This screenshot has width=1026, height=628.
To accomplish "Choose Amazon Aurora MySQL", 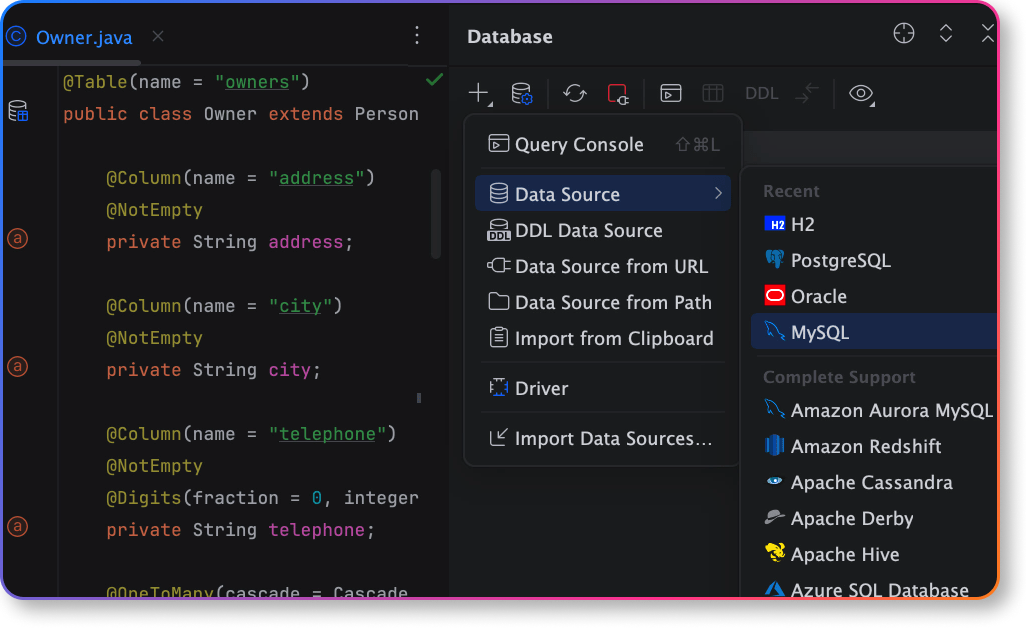I will [x=874, y=410].
